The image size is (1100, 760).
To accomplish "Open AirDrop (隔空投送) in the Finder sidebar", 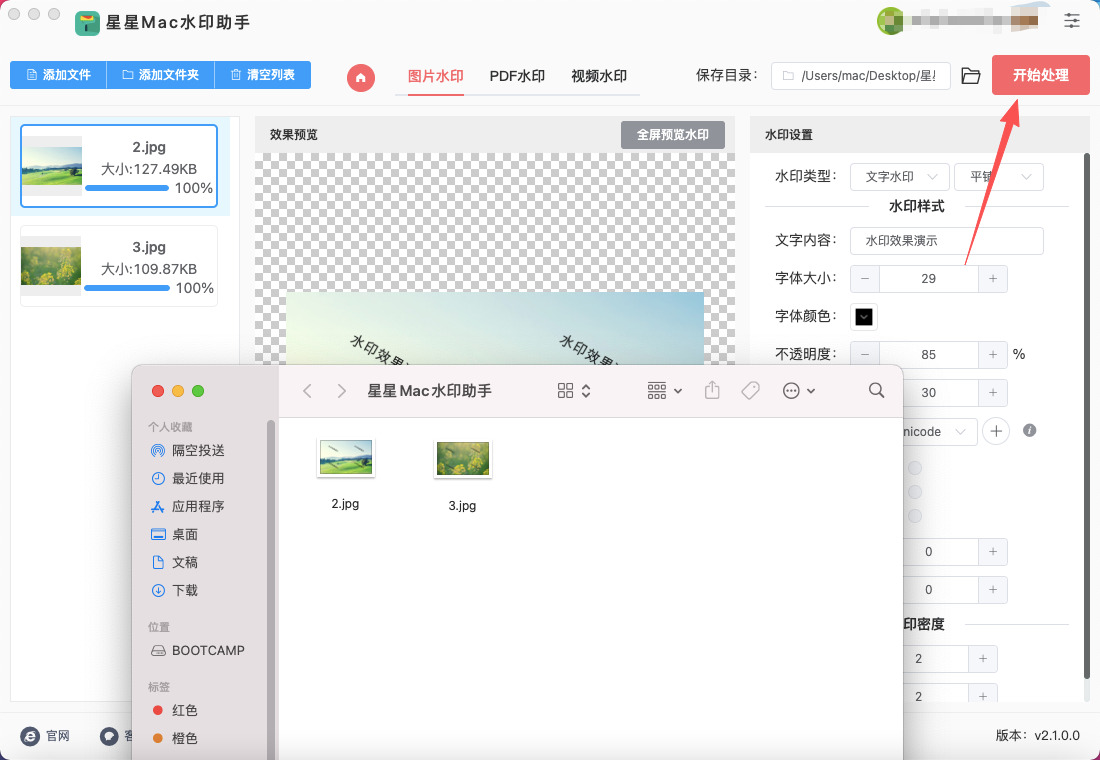I will click(197, 450).
